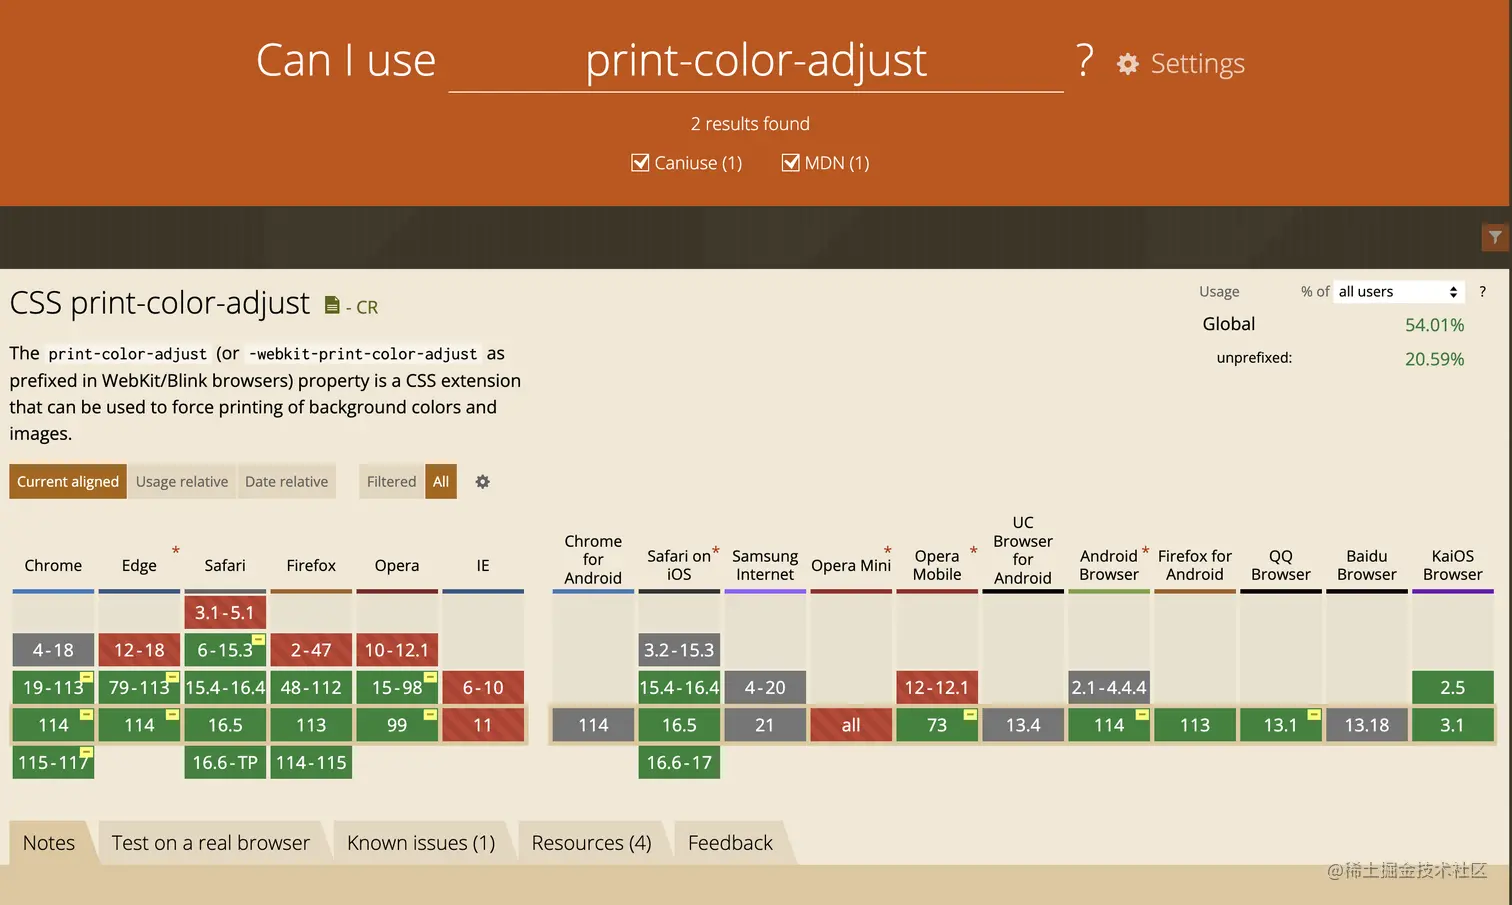Expand the Known issues (1) section
Screen dimensions: 1512x905
click(x=421, y=843)
